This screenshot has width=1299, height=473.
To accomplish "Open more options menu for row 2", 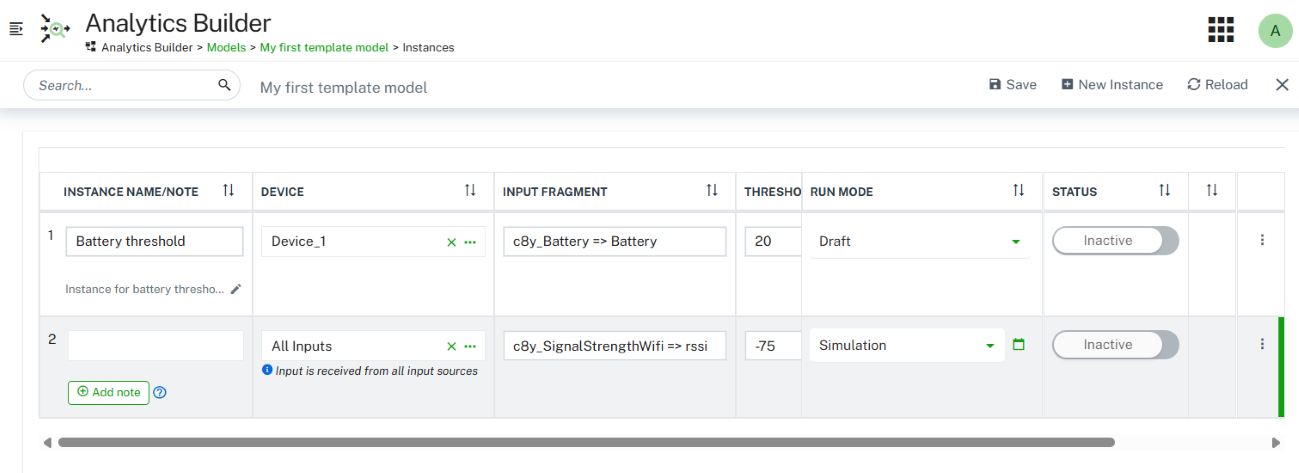I will point(1262,344).
